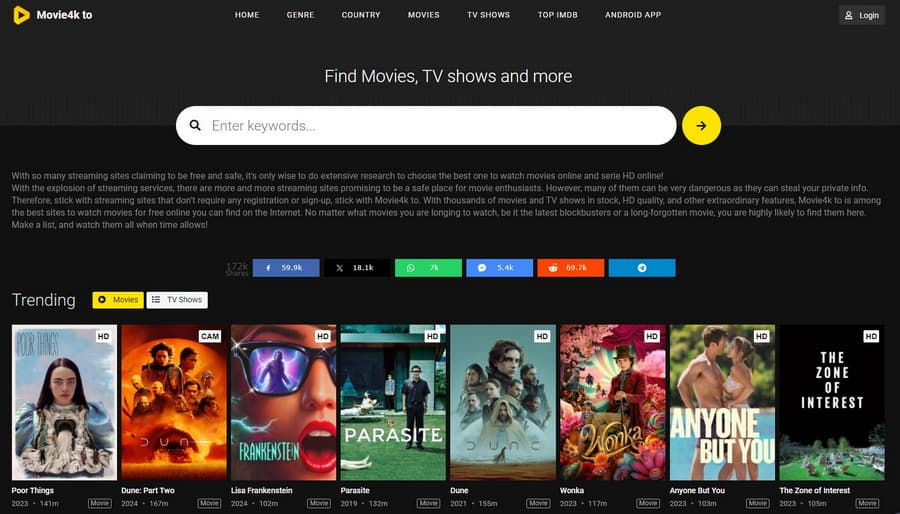The width and height of the screenshot is (900, 514).
Task: Open GENRE menu
Action: (x=300, y=15)
